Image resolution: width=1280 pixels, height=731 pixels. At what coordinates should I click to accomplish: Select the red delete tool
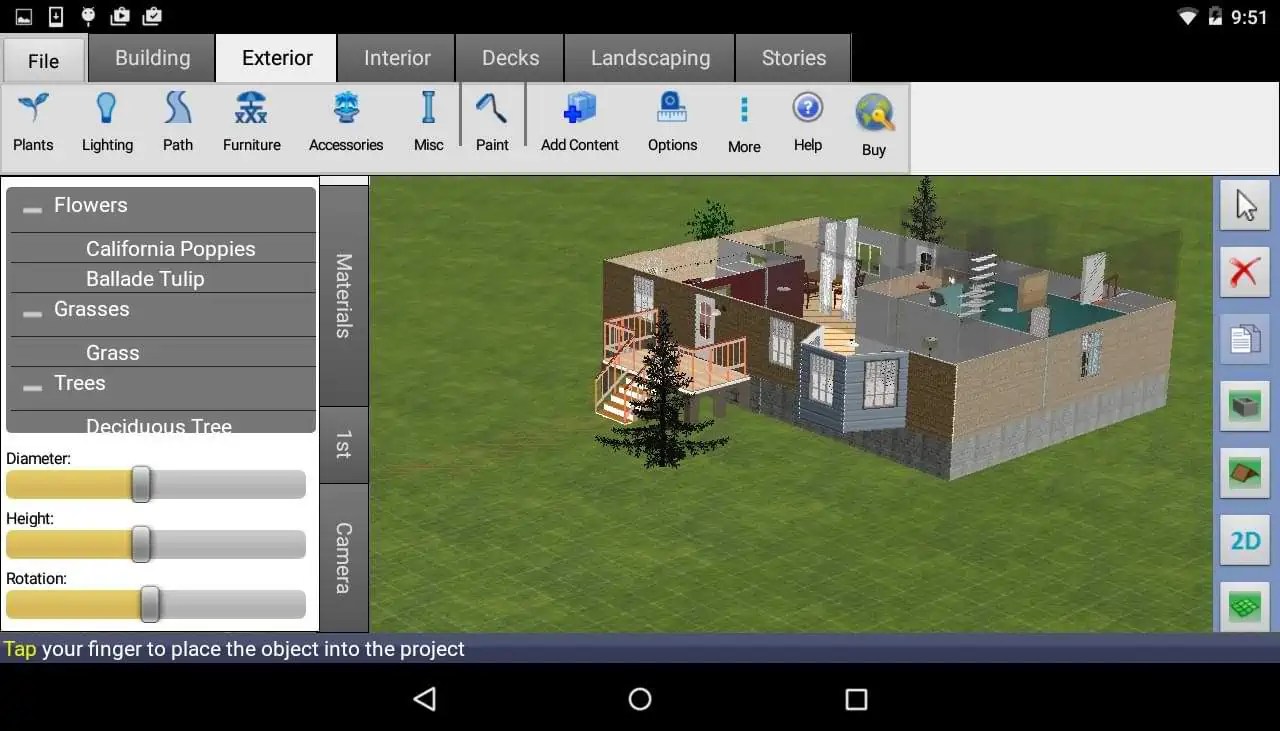[x=1244, y=272]
